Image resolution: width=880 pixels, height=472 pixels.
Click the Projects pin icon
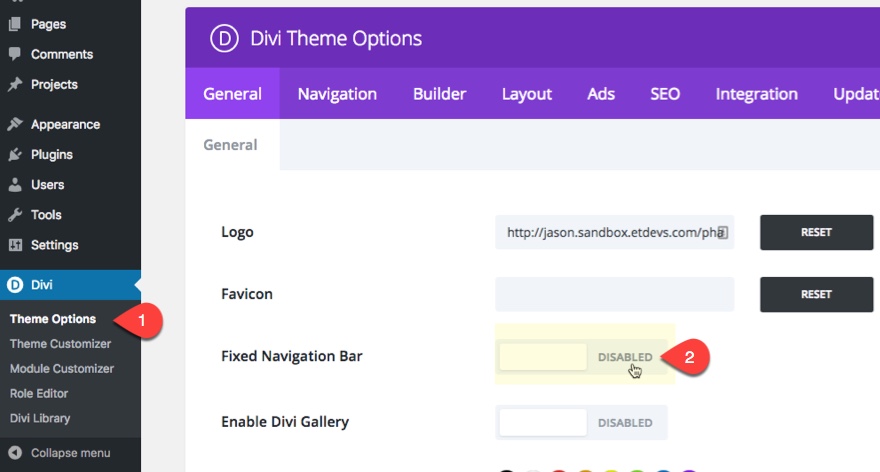click(15, 85)
